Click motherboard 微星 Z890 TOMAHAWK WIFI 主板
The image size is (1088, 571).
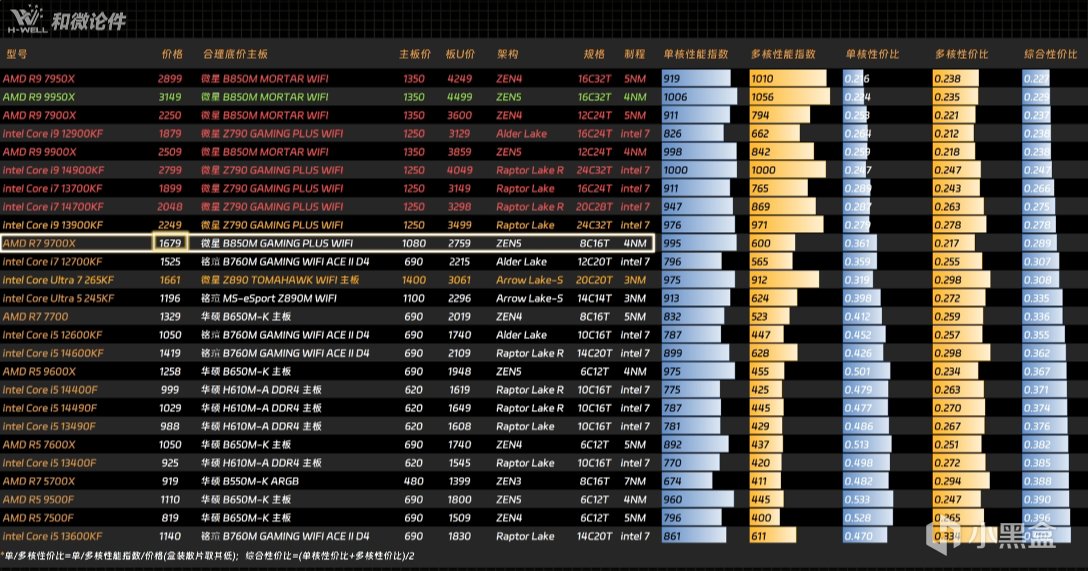tap(280, 280)
